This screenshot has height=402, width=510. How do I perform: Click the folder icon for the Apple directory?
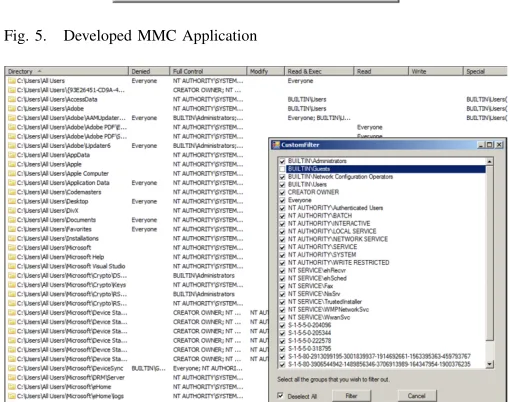12,164
